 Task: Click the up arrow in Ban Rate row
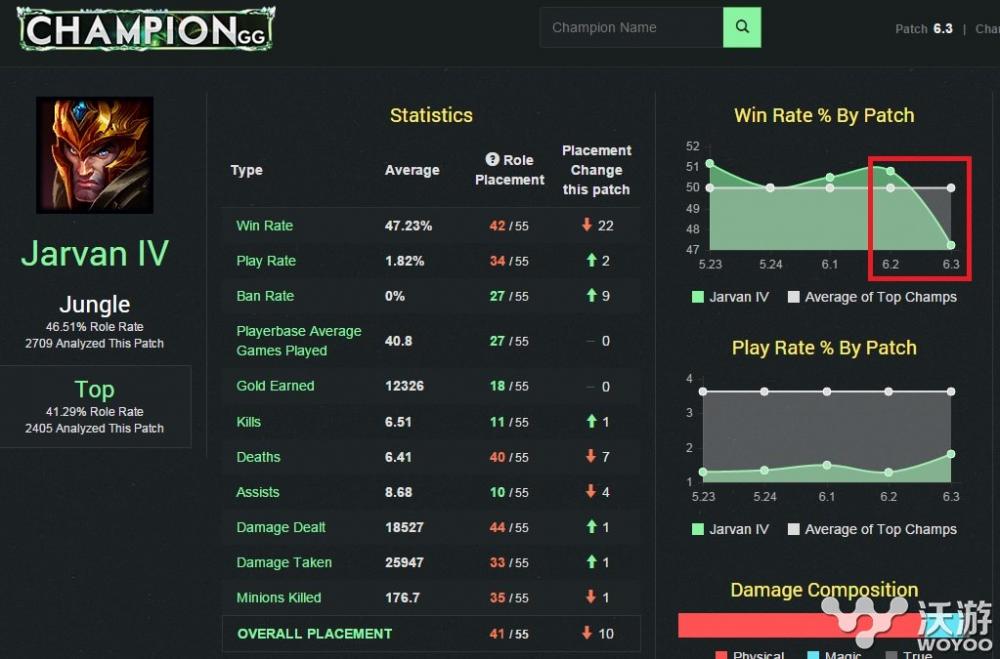(x=592, y=295)
